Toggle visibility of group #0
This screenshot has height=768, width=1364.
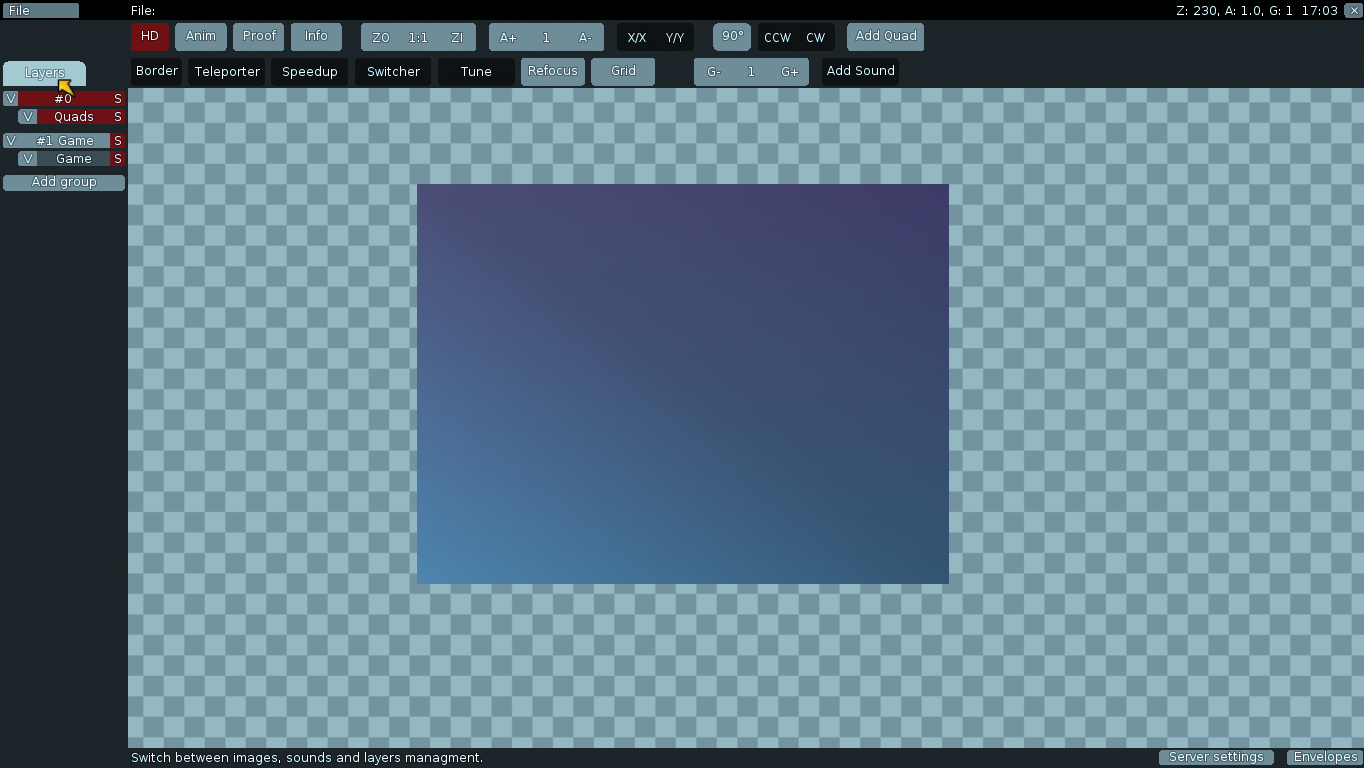11,99
